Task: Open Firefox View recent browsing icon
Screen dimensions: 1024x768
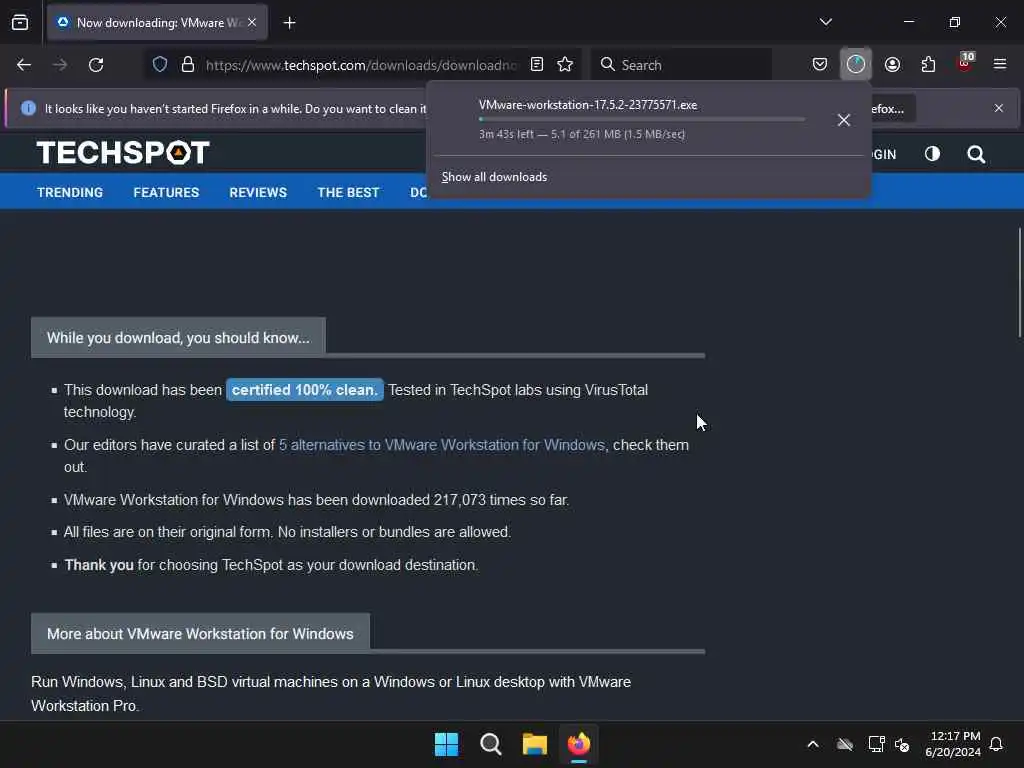Action: pos(20,23)
